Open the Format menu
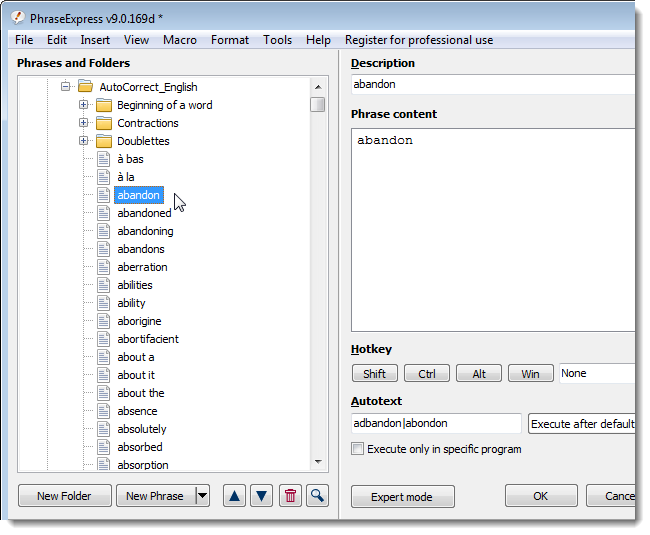This screenshot has width=650, height=535. 230,40
